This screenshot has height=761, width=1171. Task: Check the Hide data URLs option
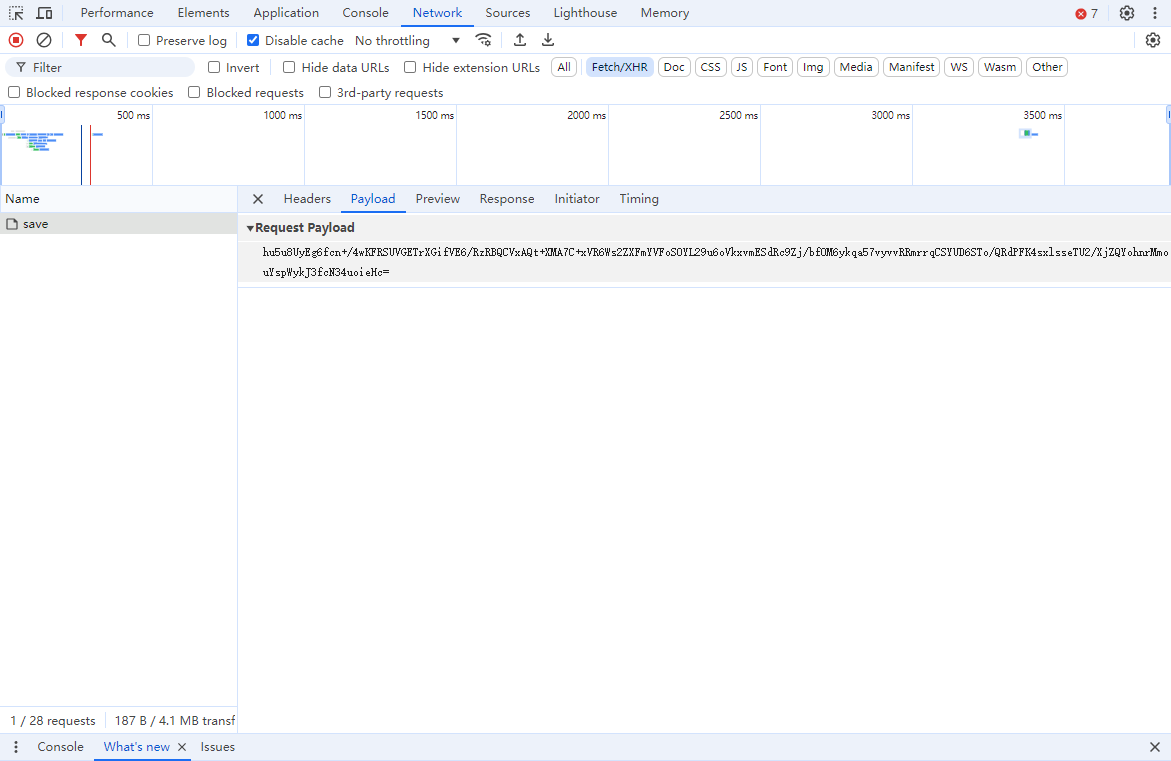289,68
